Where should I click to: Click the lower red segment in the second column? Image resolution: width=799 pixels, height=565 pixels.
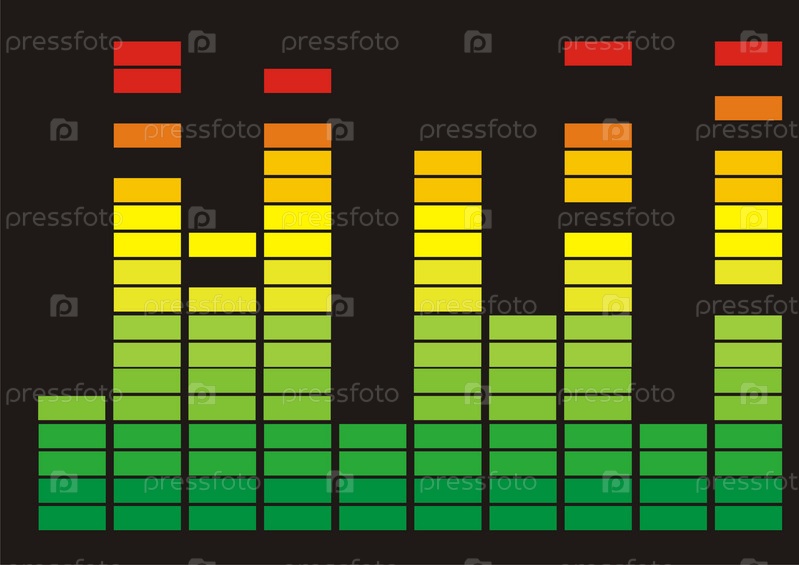[x=147, y=81]
